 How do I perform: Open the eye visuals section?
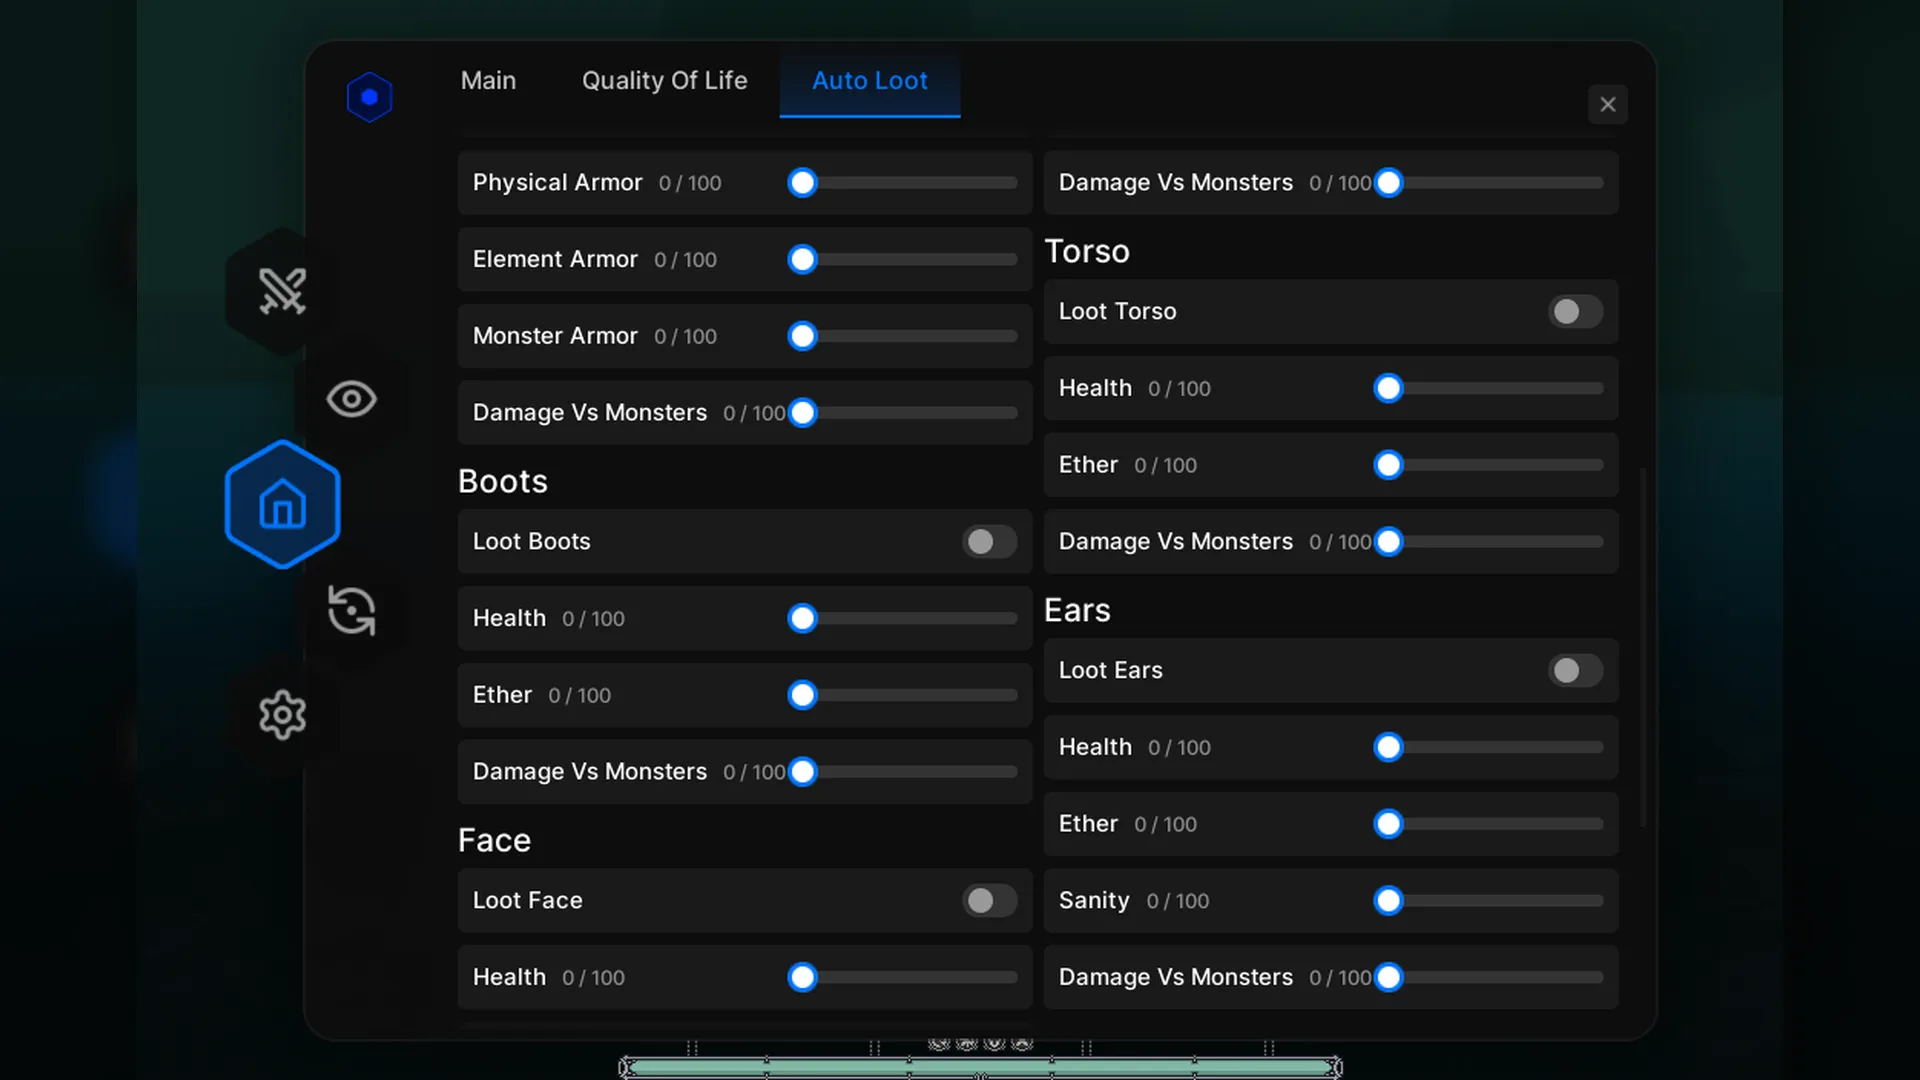[351, 399]
